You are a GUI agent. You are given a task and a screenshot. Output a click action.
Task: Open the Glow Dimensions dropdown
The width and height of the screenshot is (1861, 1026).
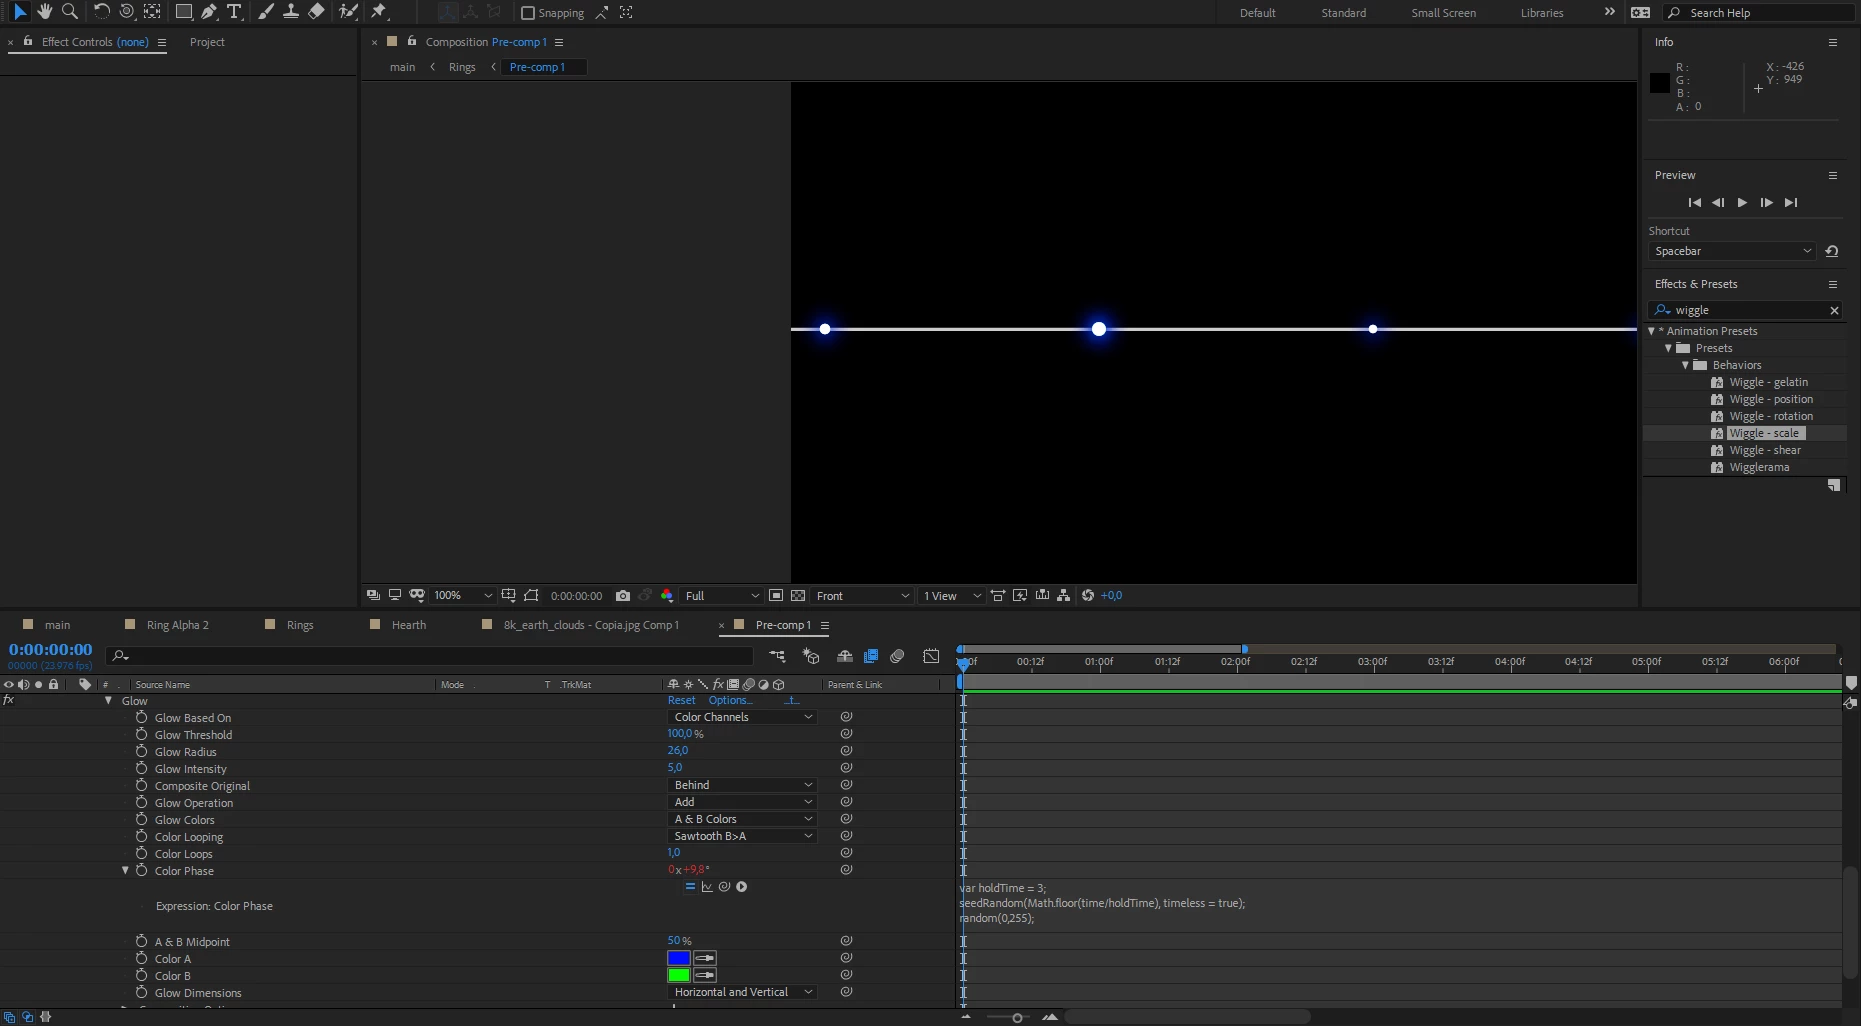point(742,992)
